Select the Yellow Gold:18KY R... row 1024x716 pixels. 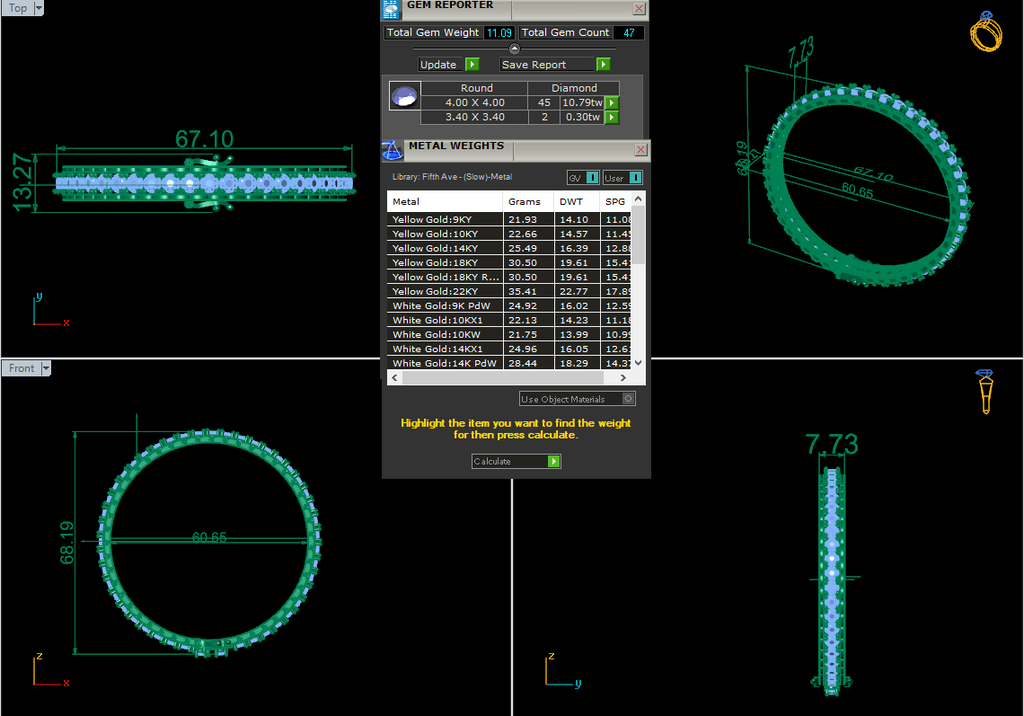[x=509, y=277]
